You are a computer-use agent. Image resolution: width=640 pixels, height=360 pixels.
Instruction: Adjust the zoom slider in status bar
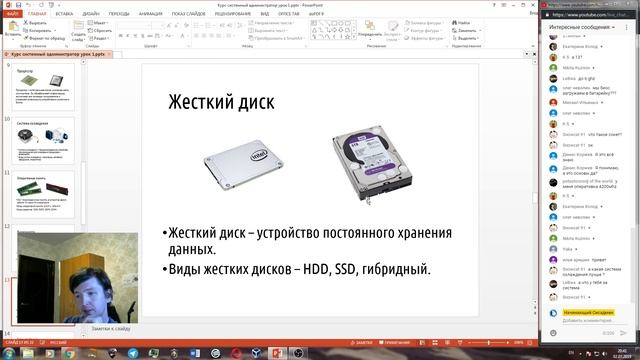point(489,342)
